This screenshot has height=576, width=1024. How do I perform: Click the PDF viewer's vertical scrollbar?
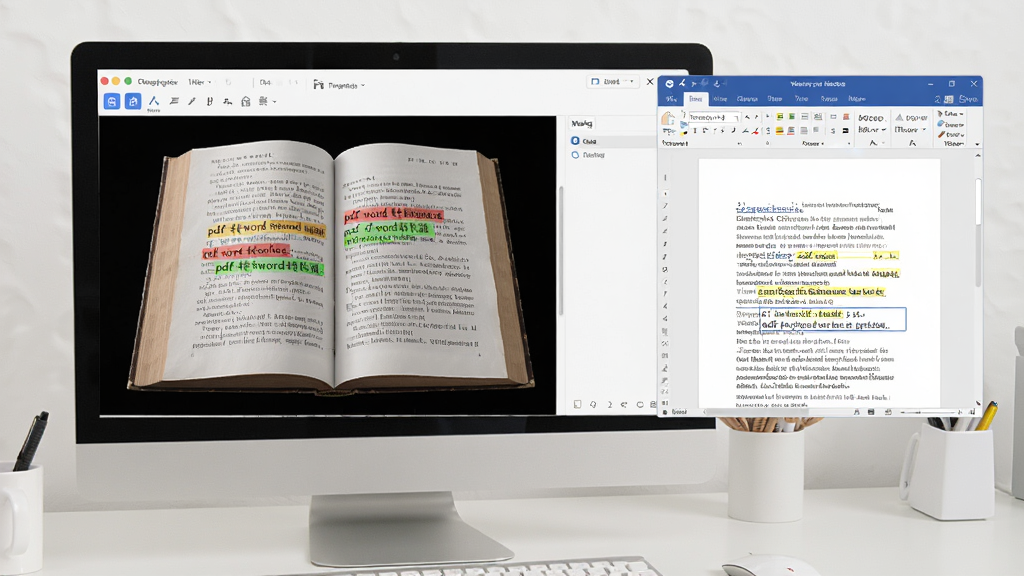coord(560,251)
